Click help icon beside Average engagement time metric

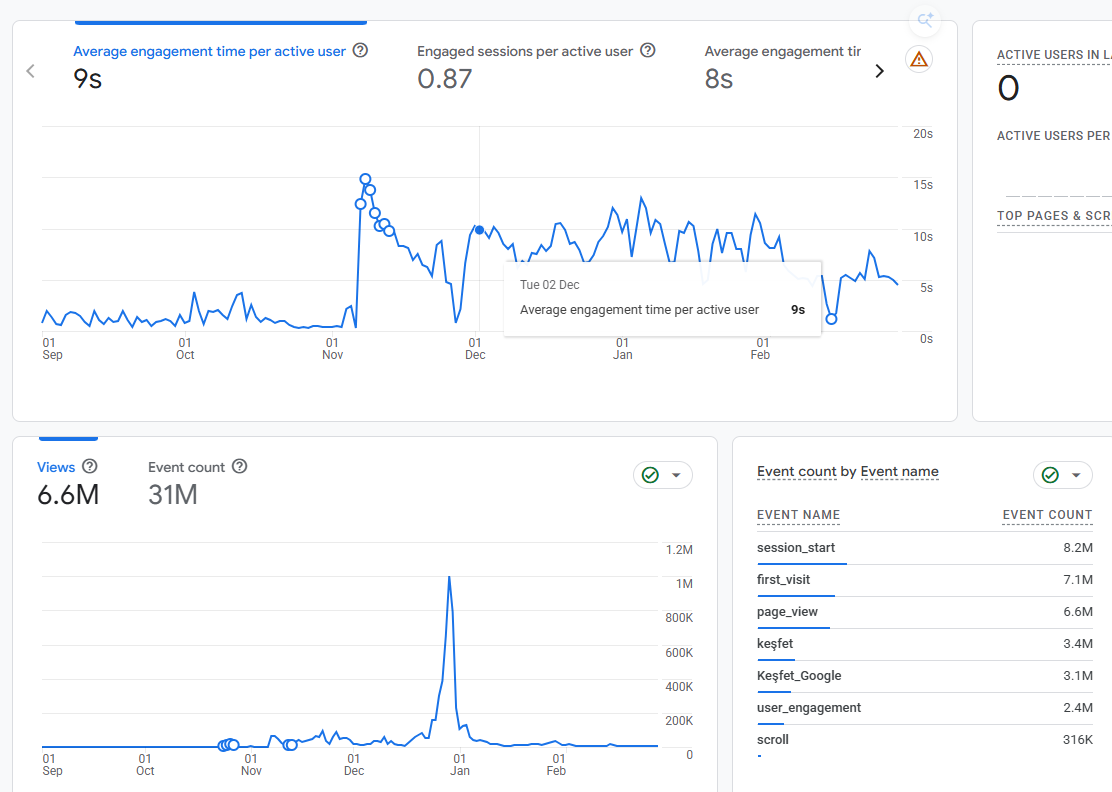pos(360,50)
